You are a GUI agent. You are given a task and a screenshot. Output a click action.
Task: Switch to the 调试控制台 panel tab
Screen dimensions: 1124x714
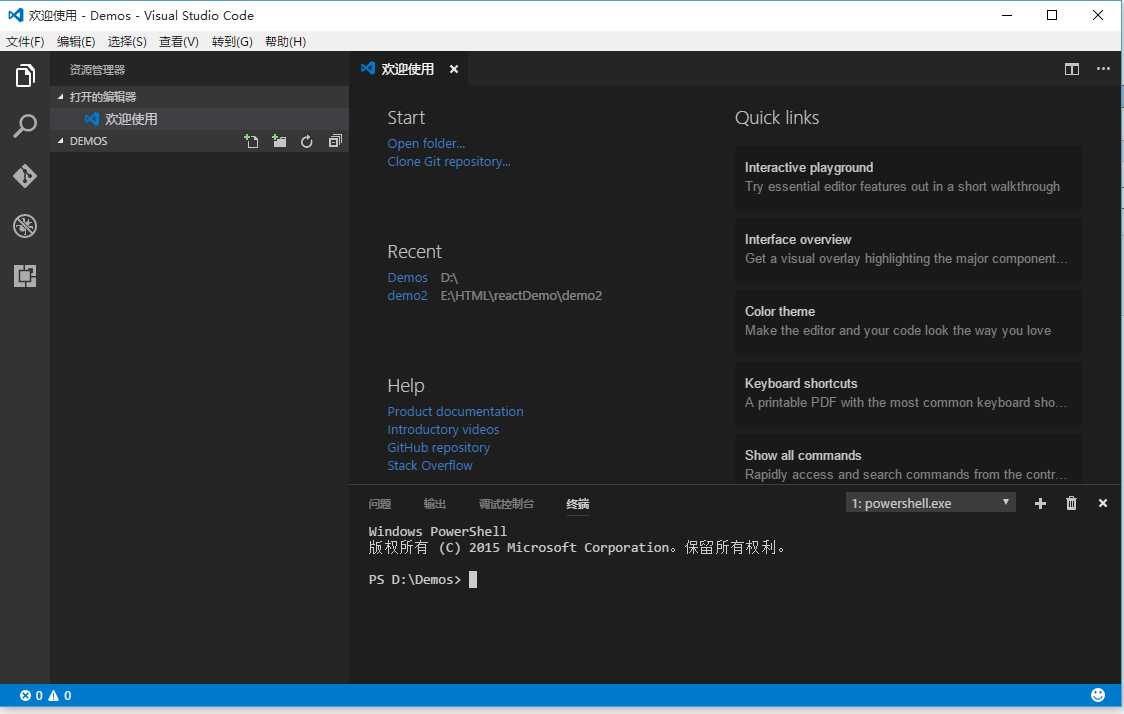coord(506,504)
